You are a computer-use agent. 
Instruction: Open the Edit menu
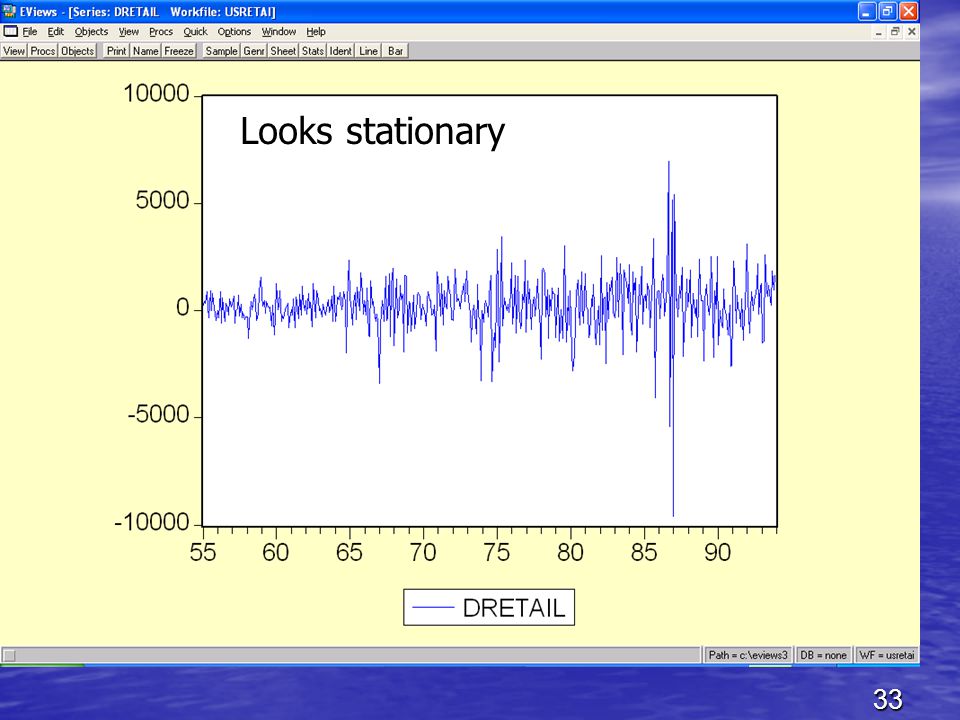pos(55,32)
